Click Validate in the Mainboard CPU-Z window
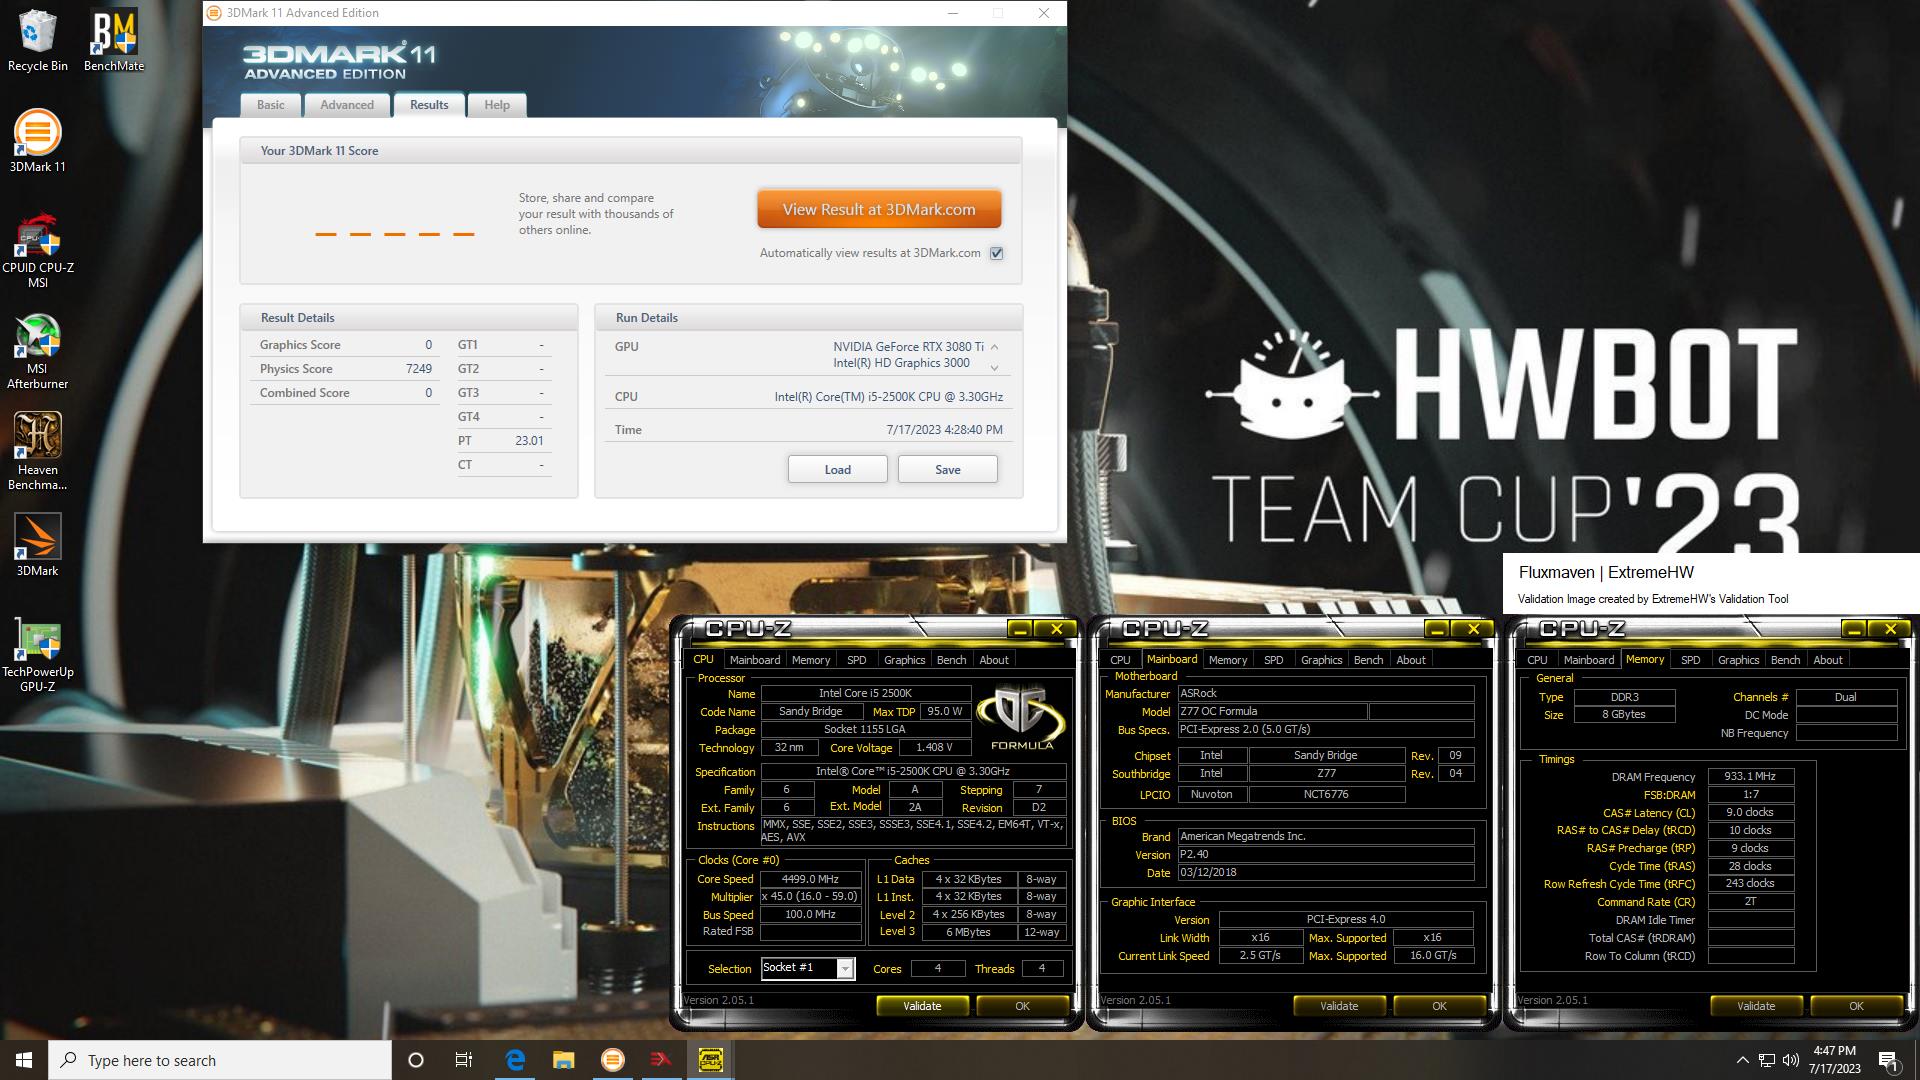Screen dimensions: 1920x1080 click(x=1339, y=1006)
